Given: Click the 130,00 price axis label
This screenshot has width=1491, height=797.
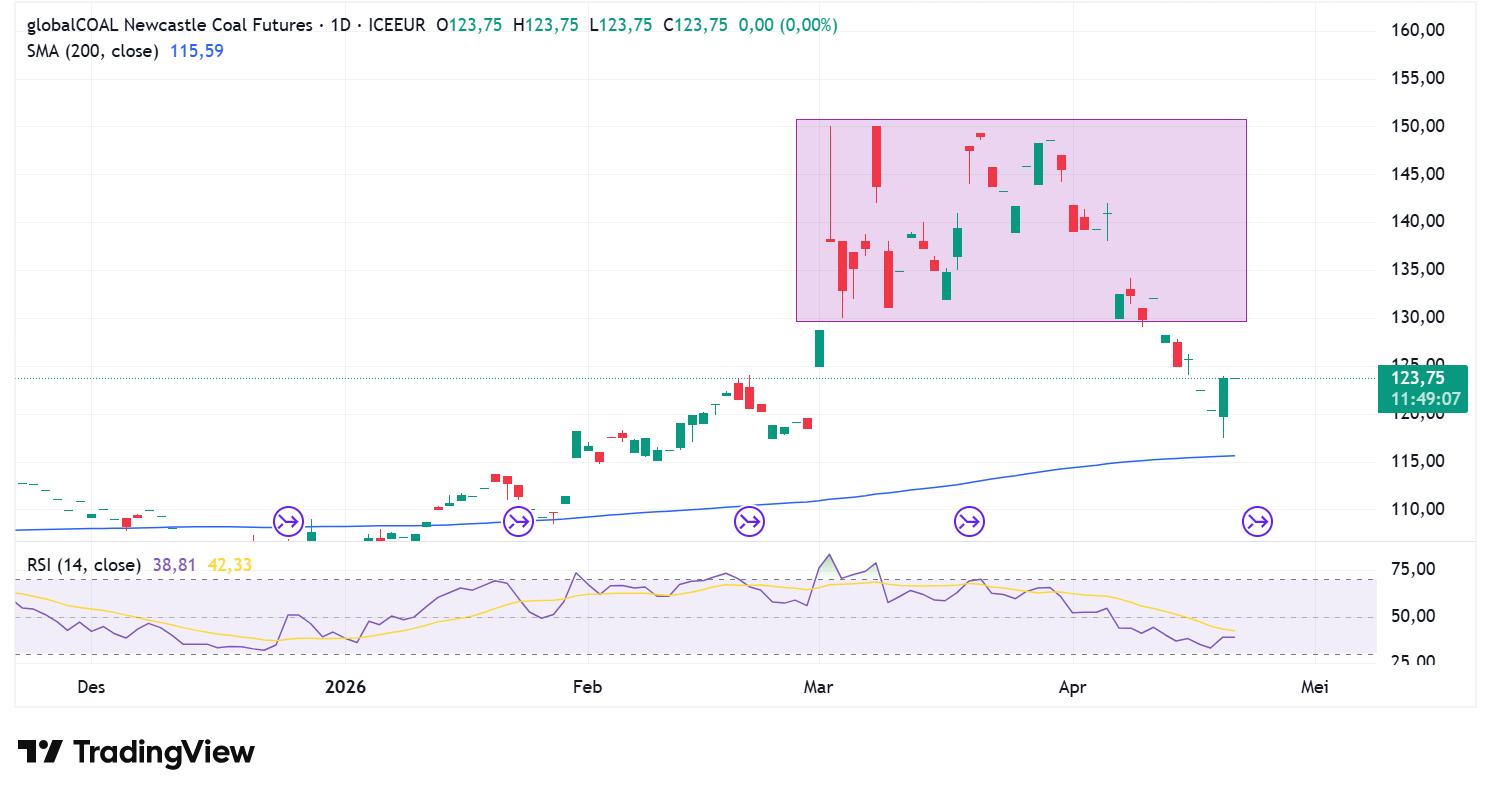Looking at the screenshot, I should tap(1418, 317).
